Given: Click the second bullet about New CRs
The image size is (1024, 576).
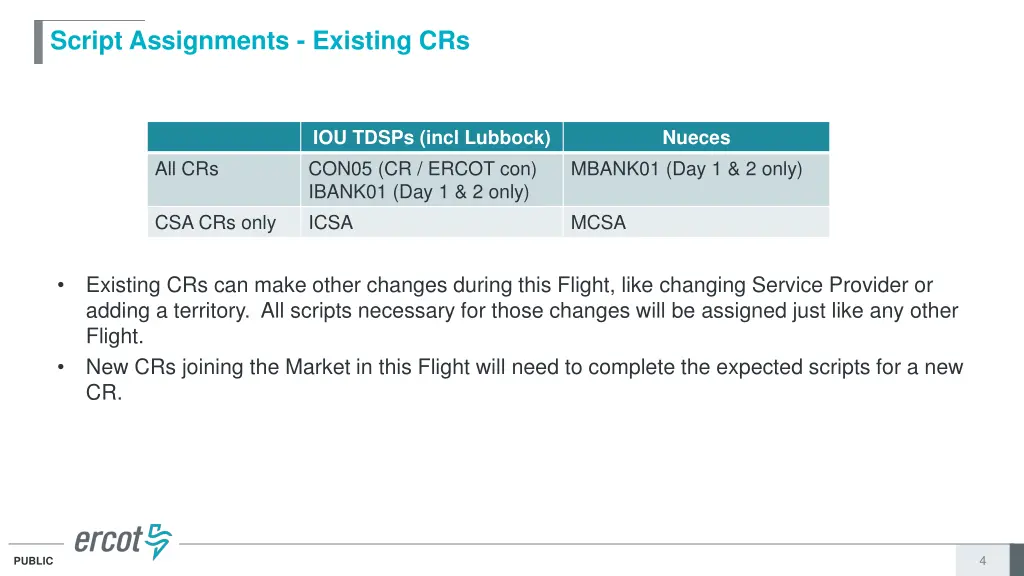Looking at the screenshot, I should 524,379.
